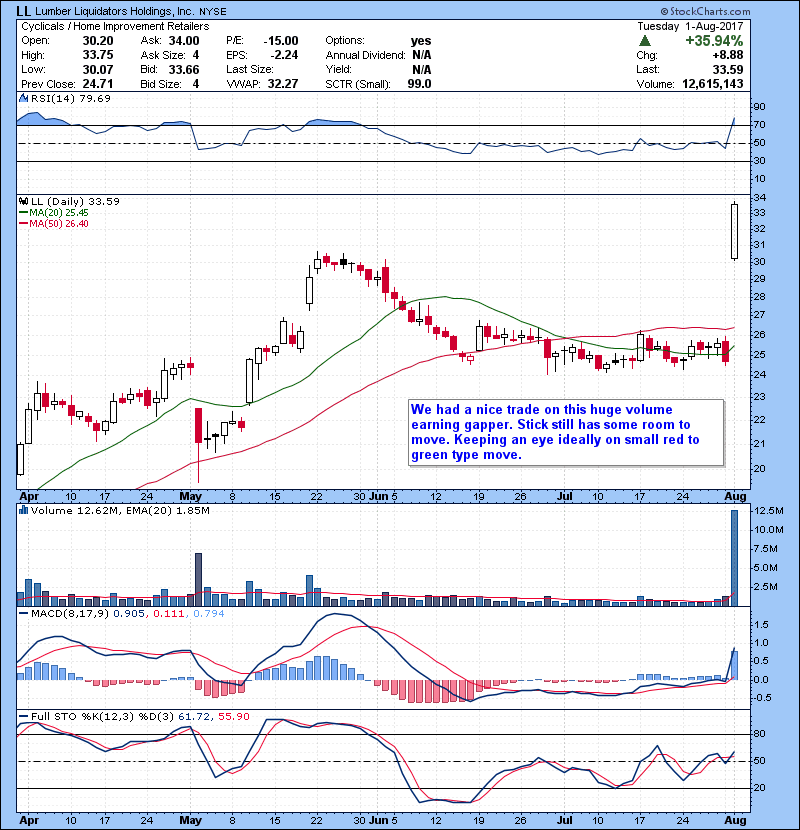
Task: Click the blue annotation text box
Action: click(x=566, y=432)
